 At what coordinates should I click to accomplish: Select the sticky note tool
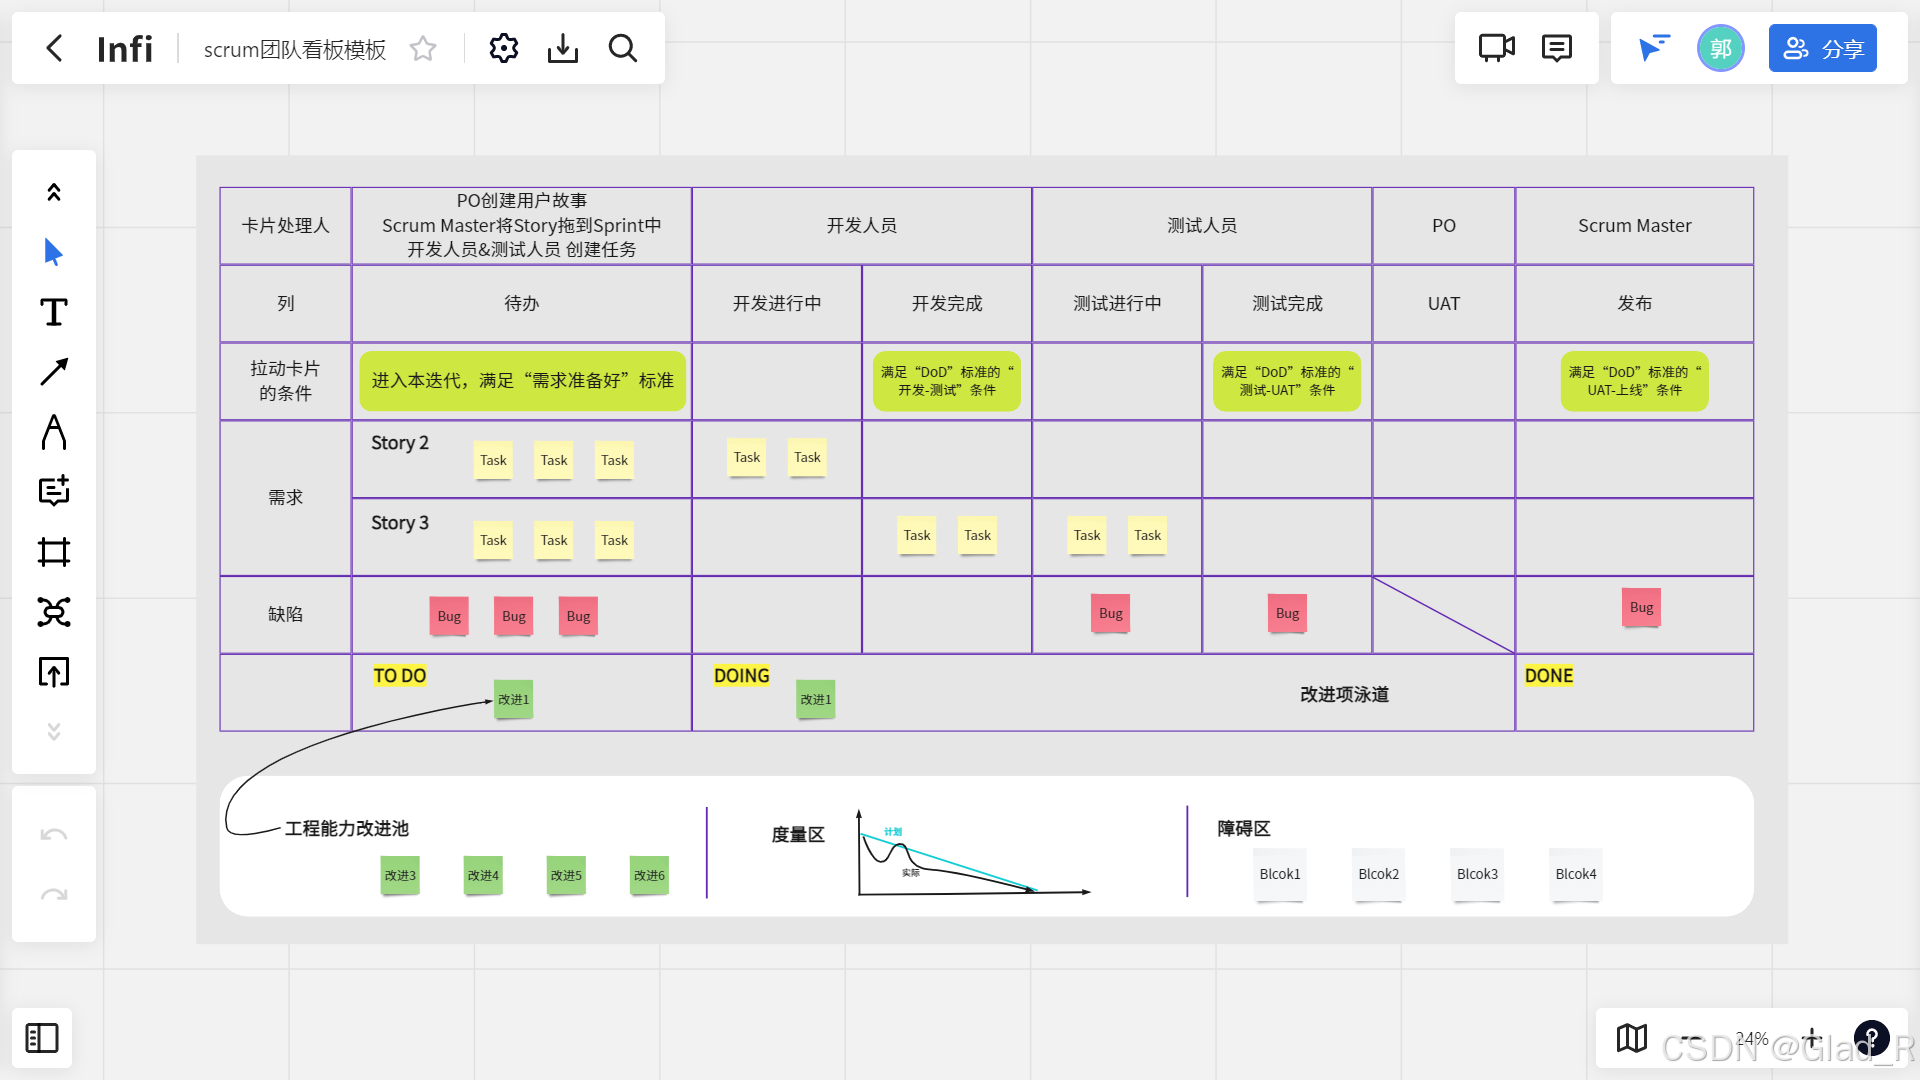[x=54, y=491]
